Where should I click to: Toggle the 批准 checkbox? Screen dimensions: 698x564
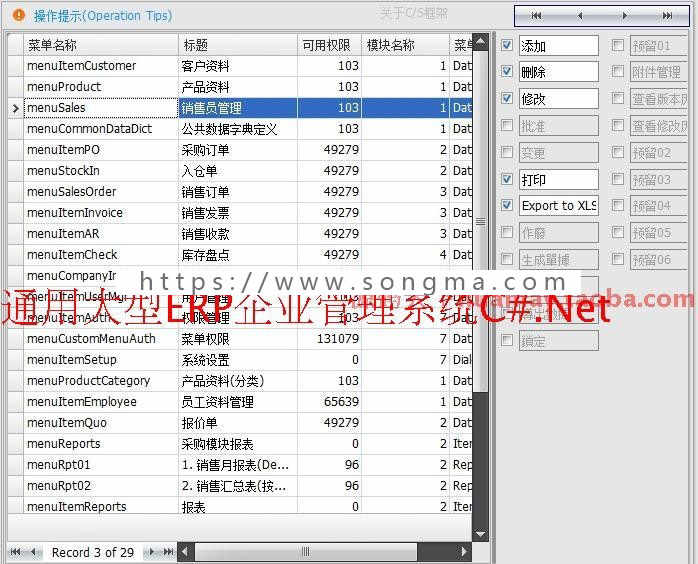(507, 126)
